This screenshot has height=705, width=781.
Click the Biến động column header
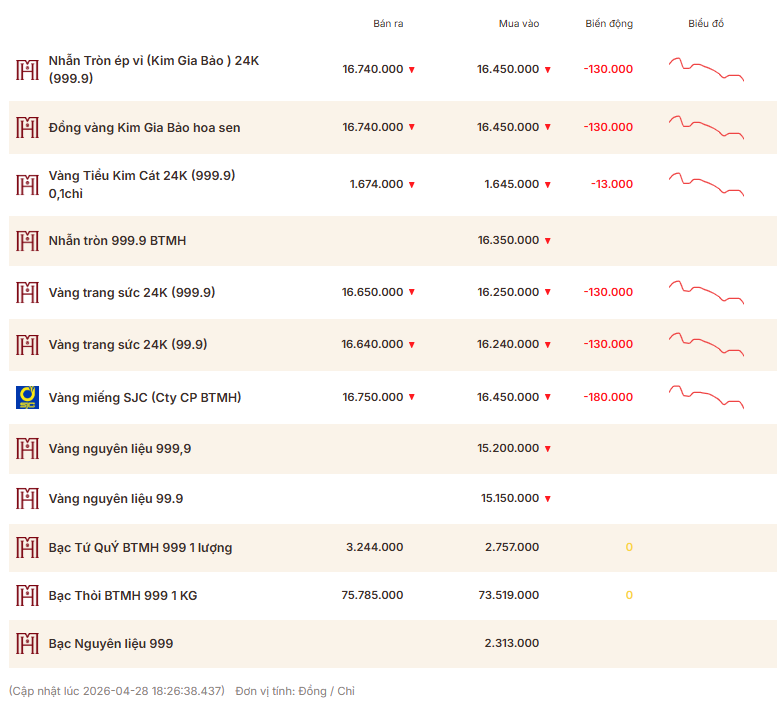(x=609, y=24)
